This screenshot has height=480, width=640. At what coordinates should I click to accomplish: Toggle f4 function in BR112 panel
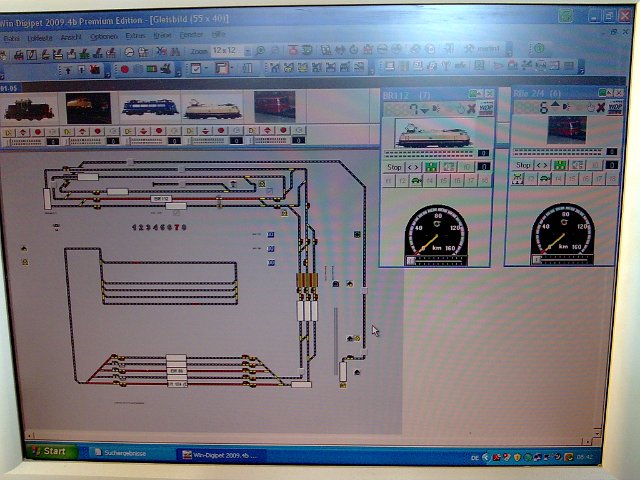coord(430,180)
